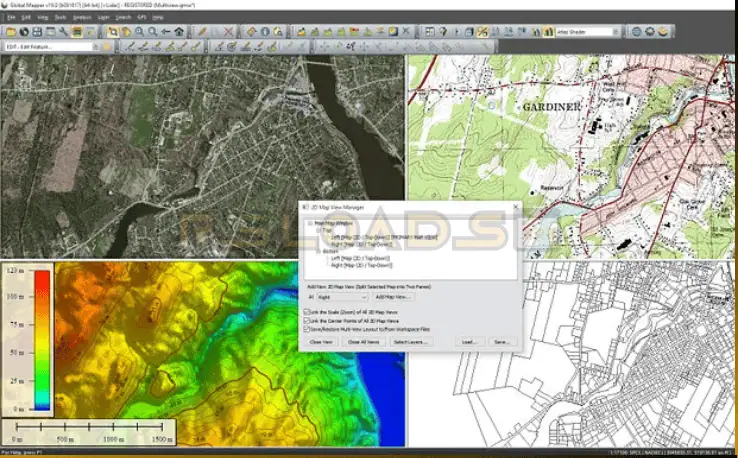Click the red X delete icon
Viewport: 738px width, 458px height.
[229, 32]
